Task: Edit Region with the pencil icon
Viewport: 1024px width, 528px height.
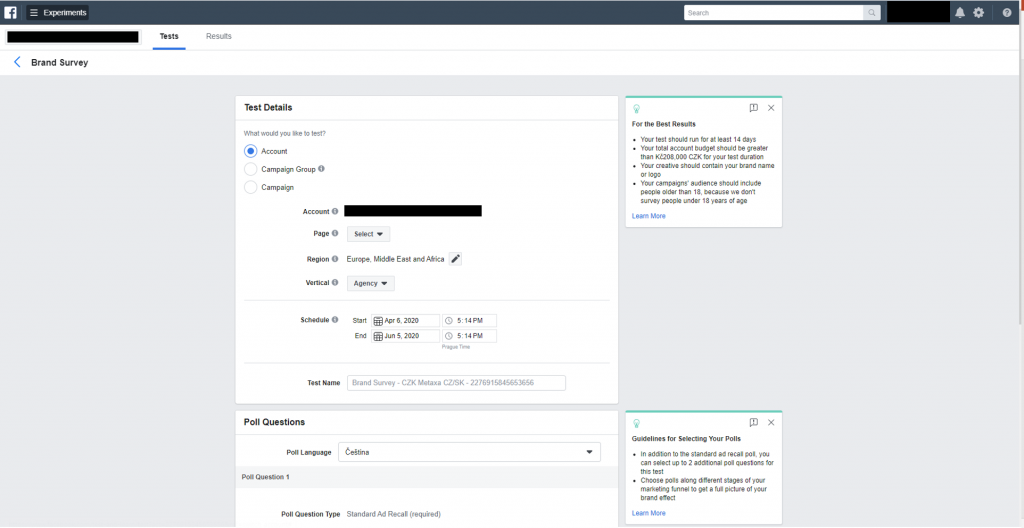Action: (456, 259)
